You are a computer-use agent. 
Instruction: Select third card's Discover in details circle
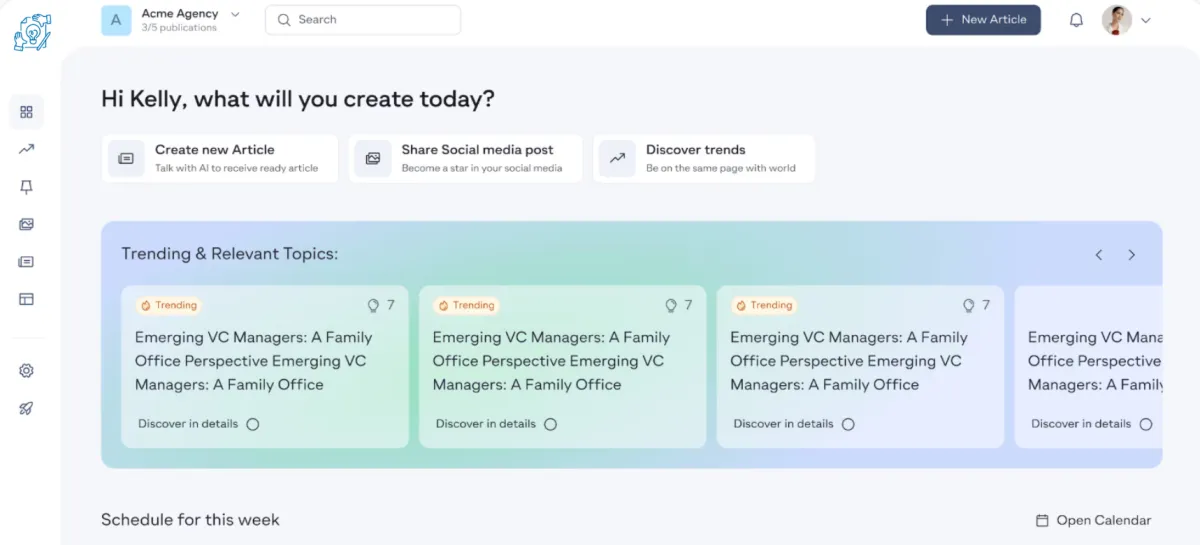pos(848,424)
